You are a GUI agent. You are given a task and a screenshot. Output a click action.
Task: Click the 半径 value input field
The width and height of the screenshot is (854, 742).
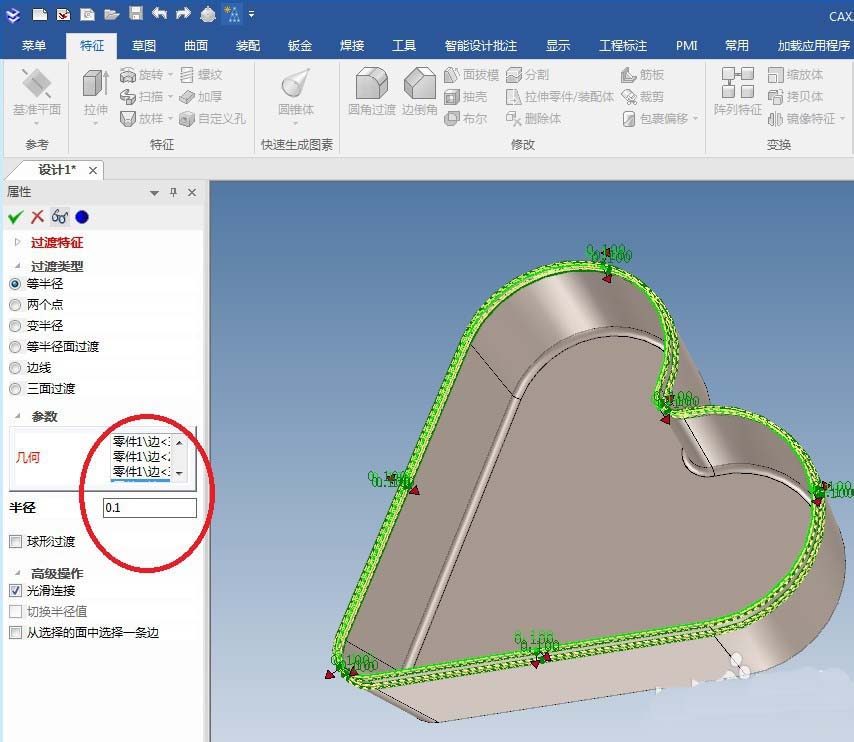[x=149, y=508]
